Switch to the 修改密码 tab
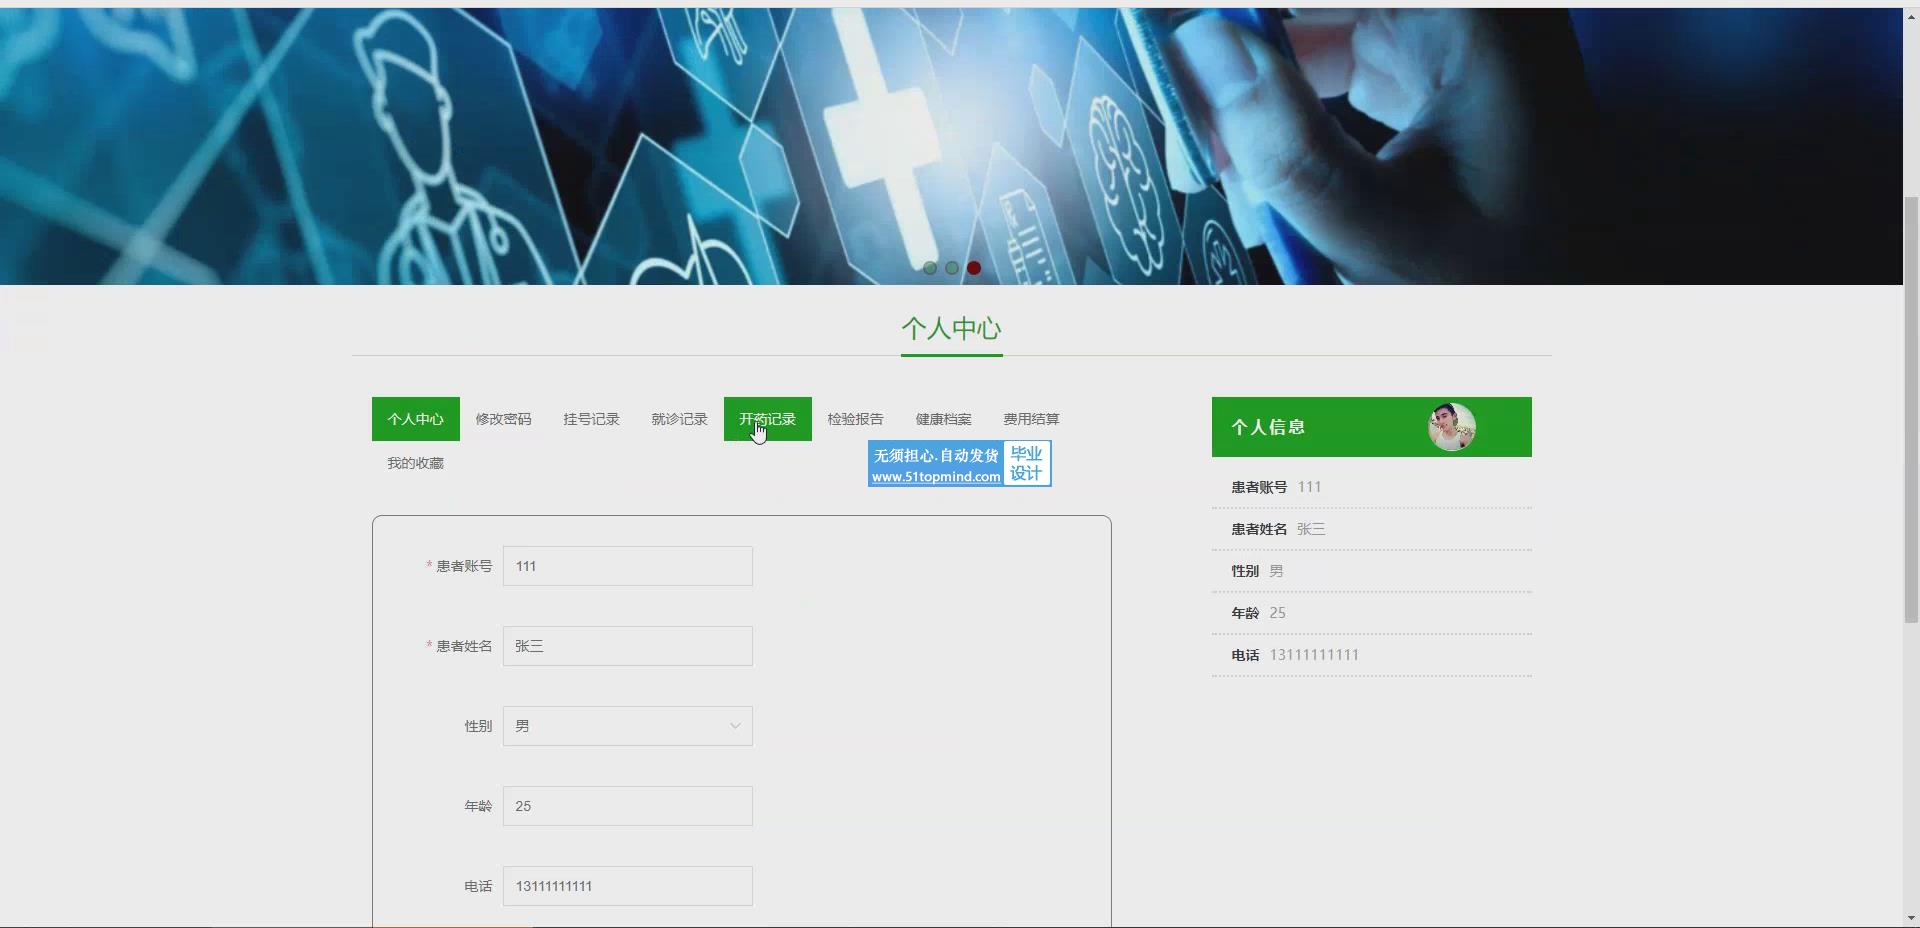This screenshot has height=928, width=1920. [504, 419]
